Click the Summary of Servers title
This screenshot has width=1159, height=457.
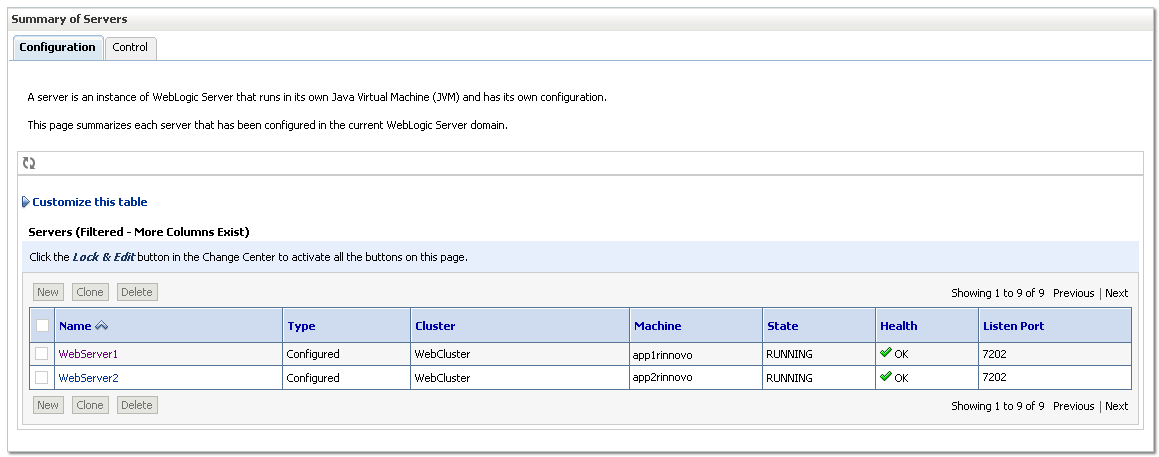pos(69,19)
